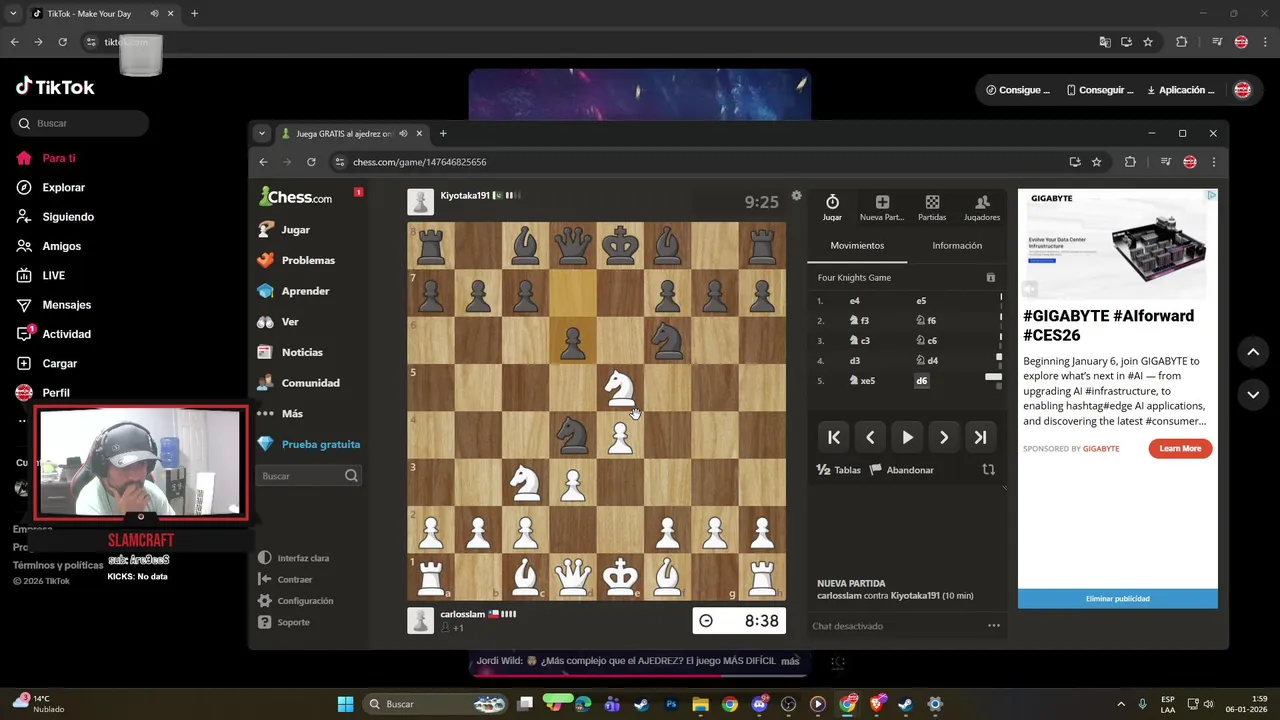The width and height of the screenshot is (1280, 720).
Task: Click the opening book icon by Four Knights Game
Action: [x=991, y=278]
